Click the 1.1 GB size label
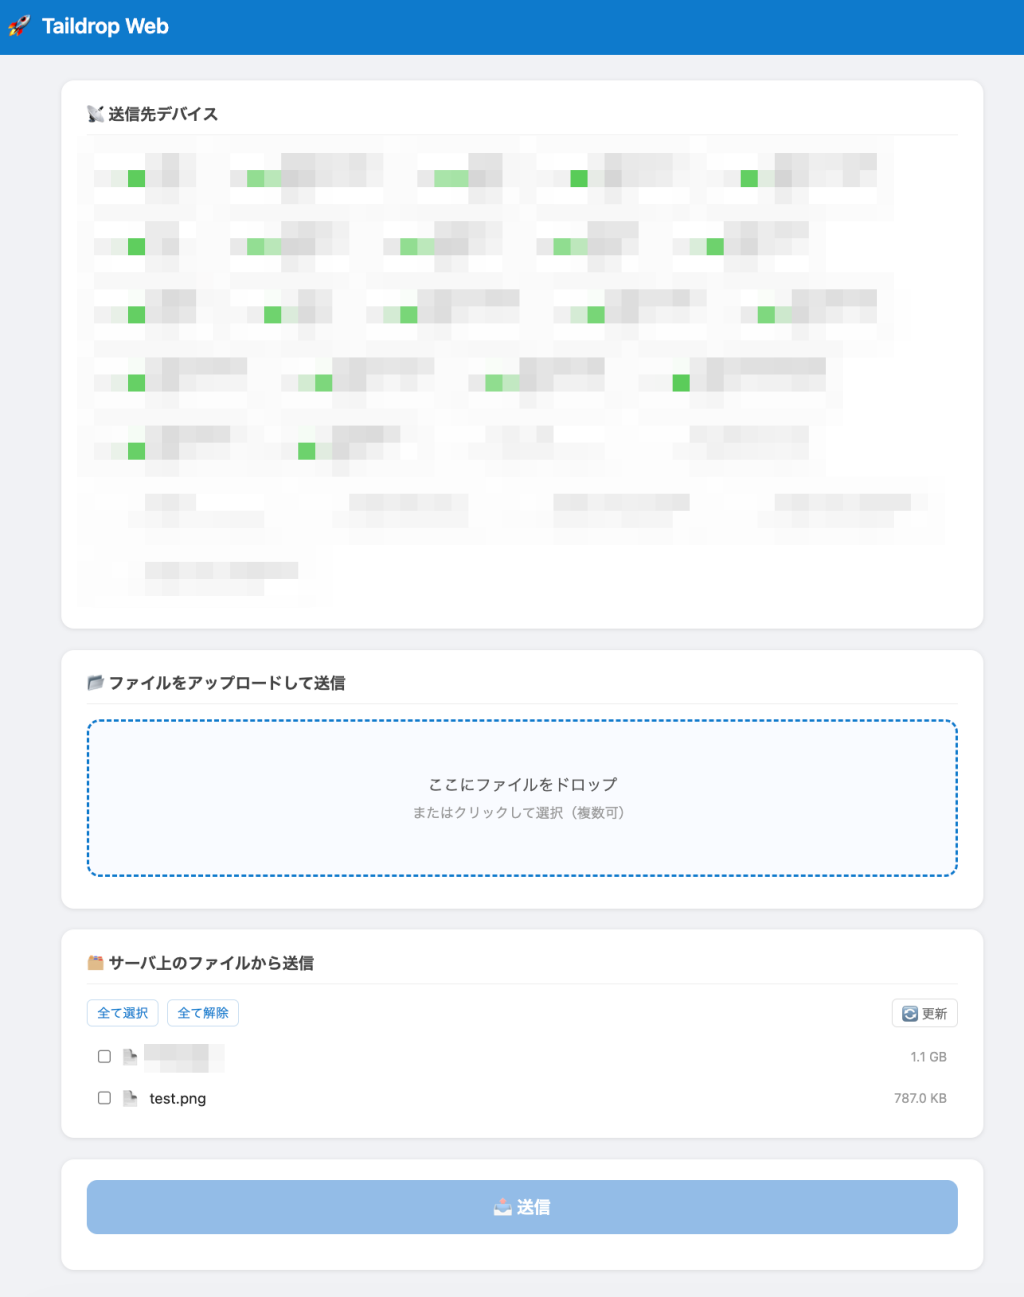 pos(928,1057)
